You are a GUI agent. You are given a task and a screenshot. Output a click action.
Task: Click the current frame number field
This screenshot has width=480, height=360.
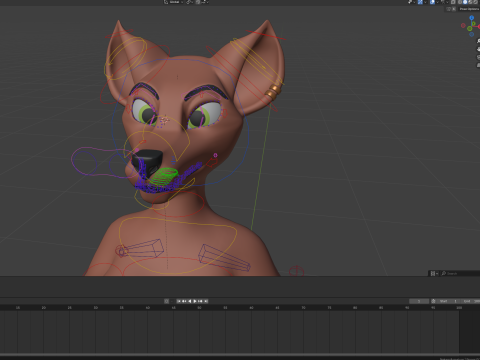coord(419,301)
